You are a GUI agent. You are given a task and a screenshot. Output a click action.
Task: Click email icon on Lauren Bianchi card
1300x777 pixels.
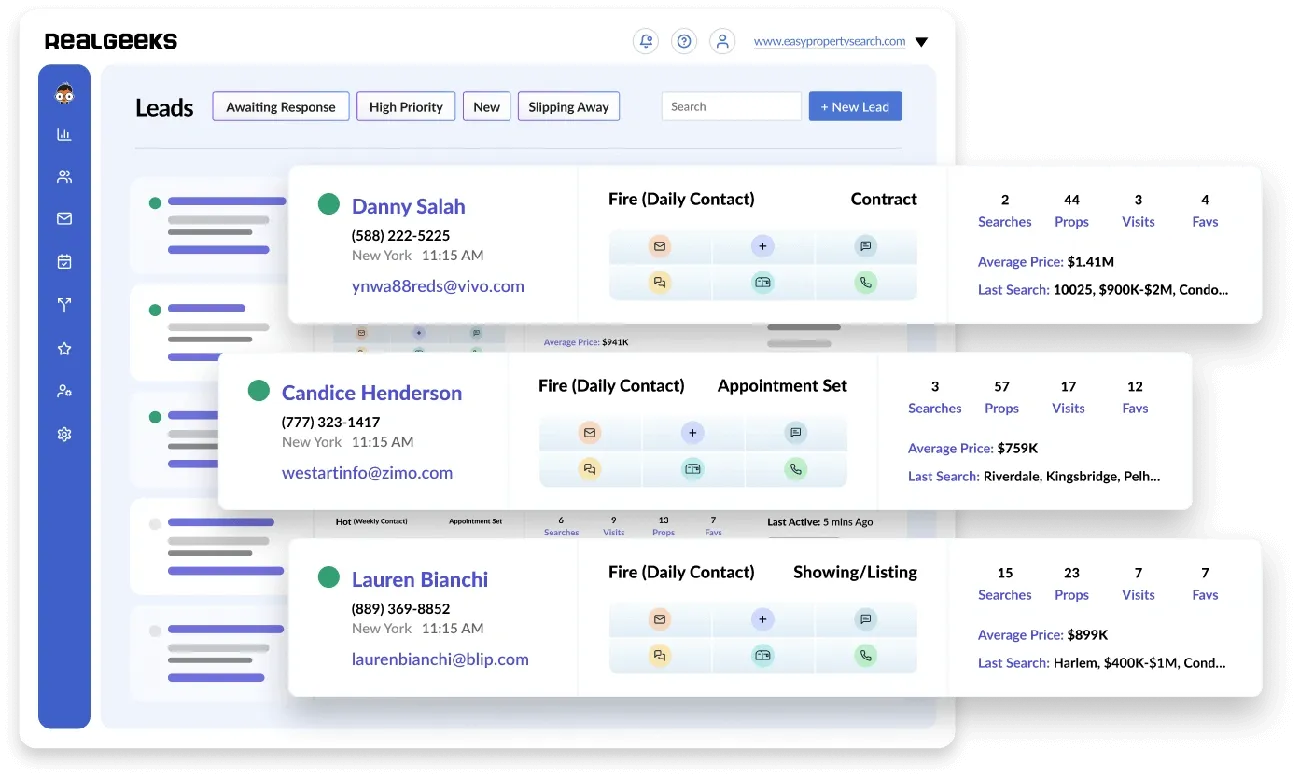pyautogui.click(x=659, y=620)
